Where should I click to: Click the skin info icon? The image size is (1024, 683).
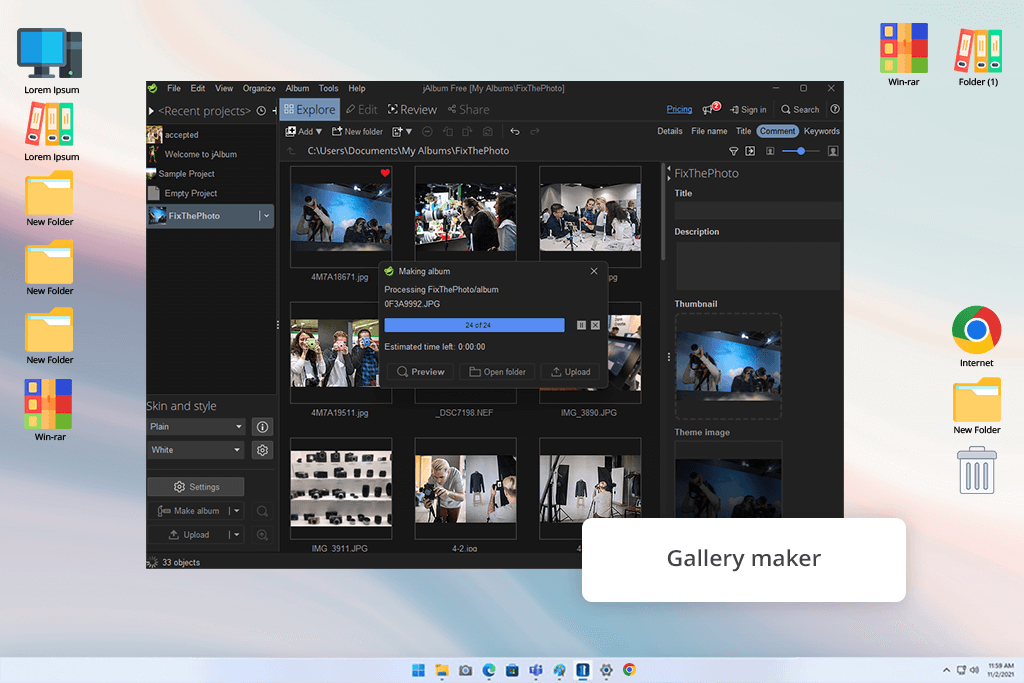click(x=263, y=426)
